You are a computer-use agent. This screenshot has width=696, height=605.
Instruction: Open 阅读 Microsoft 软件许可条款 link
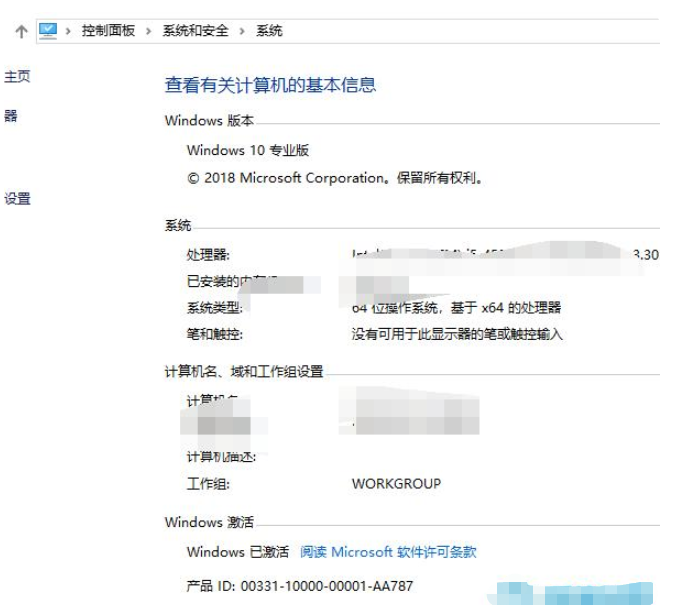(388, 552)
